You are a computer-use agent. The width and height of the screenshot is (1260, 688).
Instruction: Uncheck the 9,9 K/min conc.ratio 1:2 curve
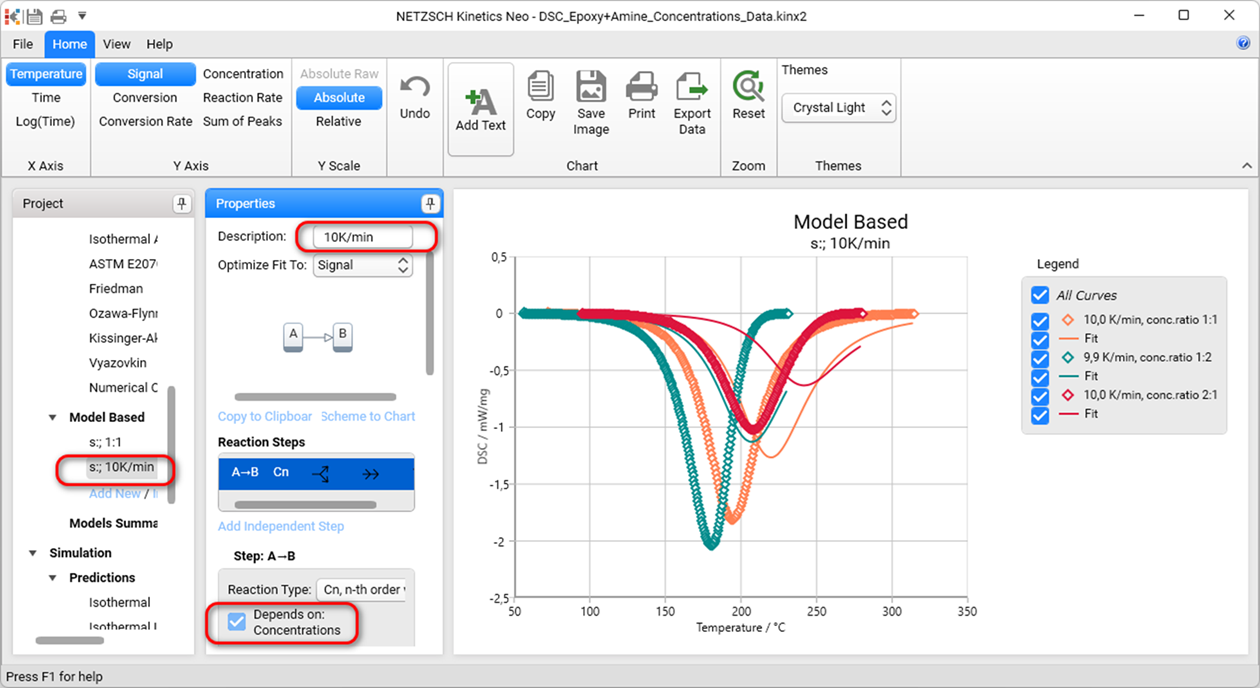tap(1039, 355)
